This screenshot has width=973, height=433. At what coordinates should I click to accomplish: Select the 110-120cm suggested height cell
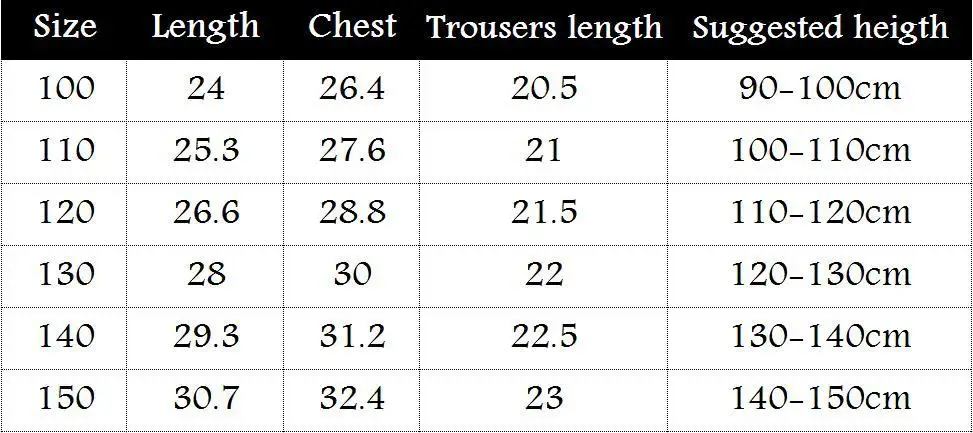click(x=820, y=213)
